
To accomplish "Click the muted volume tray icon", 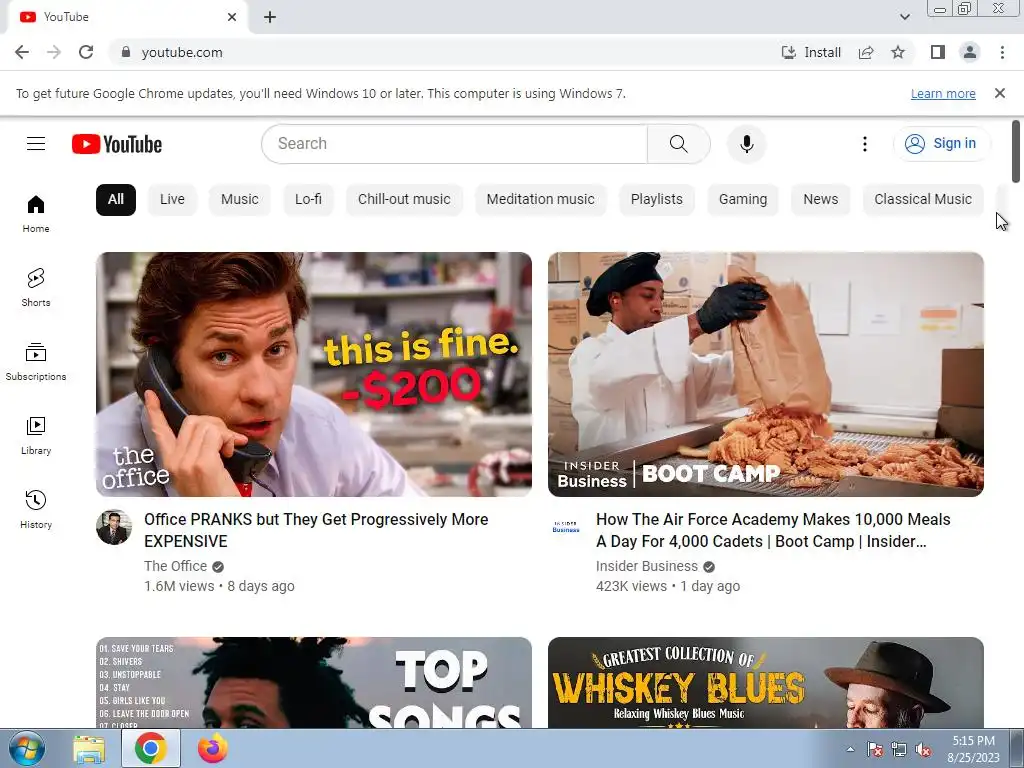I will click(923, 750).
